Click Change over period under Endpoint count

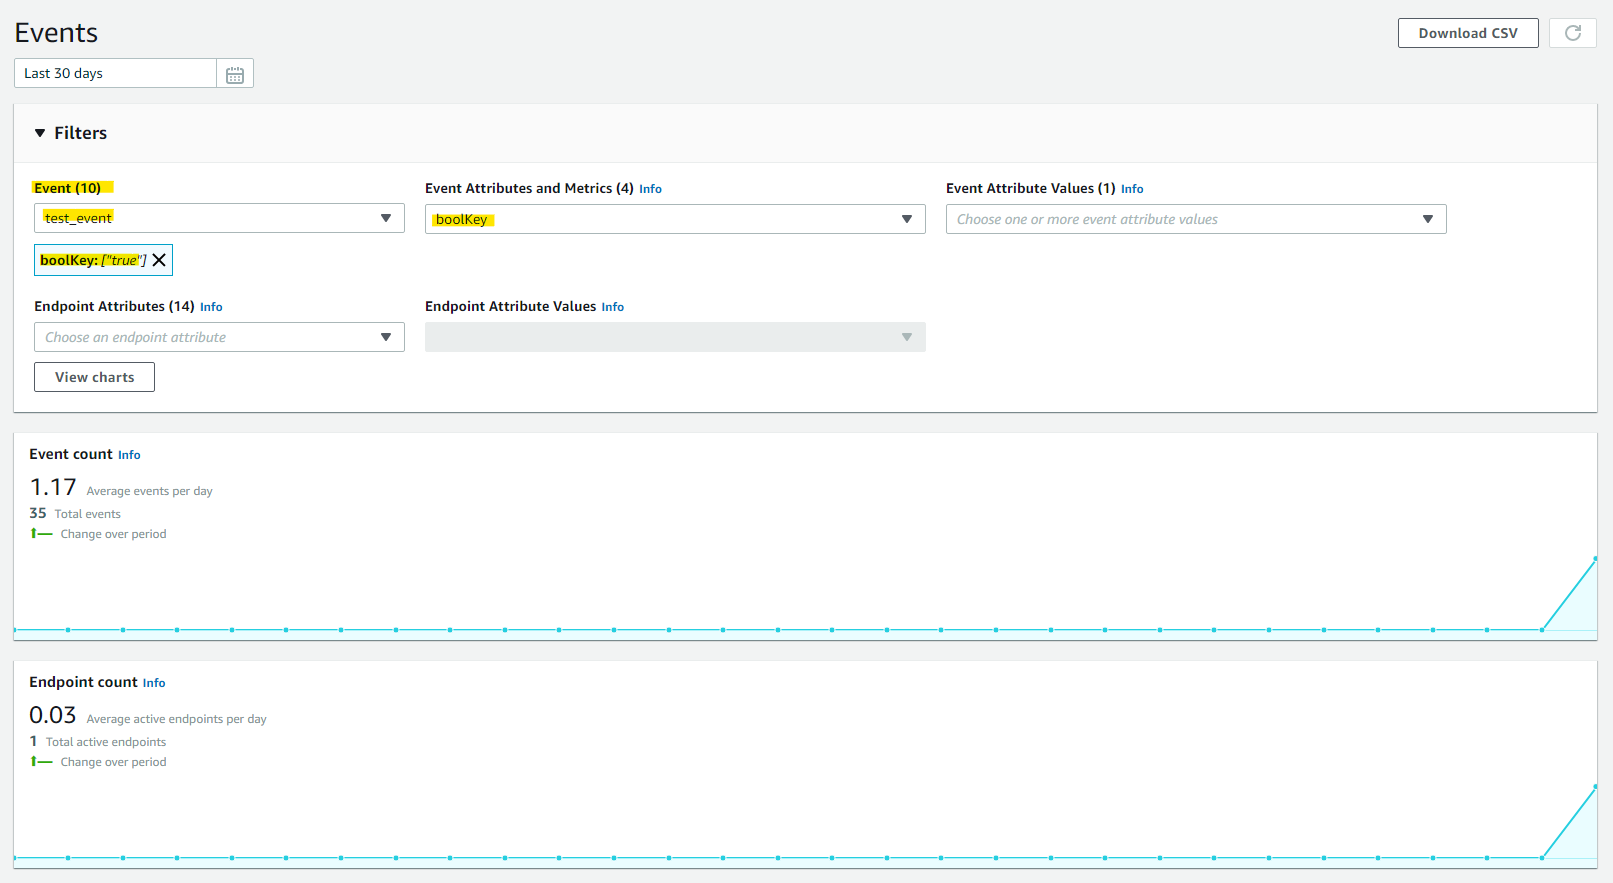pos(113,762)
